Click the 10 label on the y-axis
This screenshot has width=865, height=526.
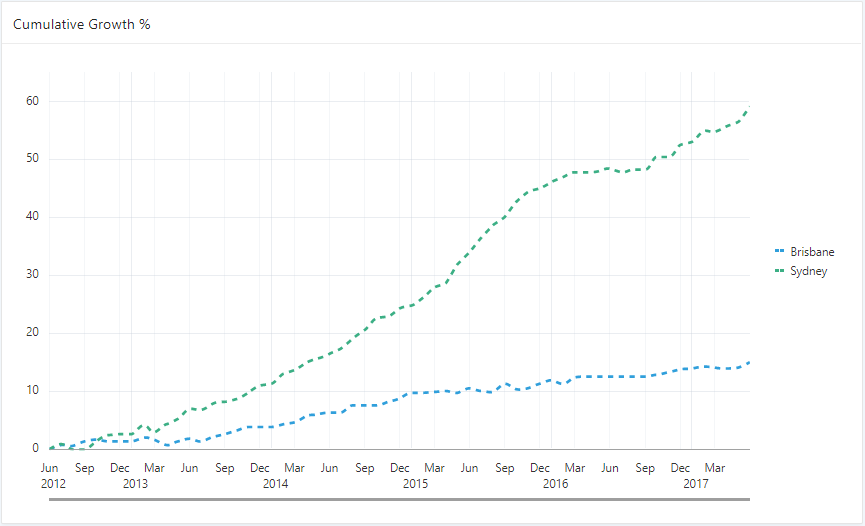[x=33, y=391]
